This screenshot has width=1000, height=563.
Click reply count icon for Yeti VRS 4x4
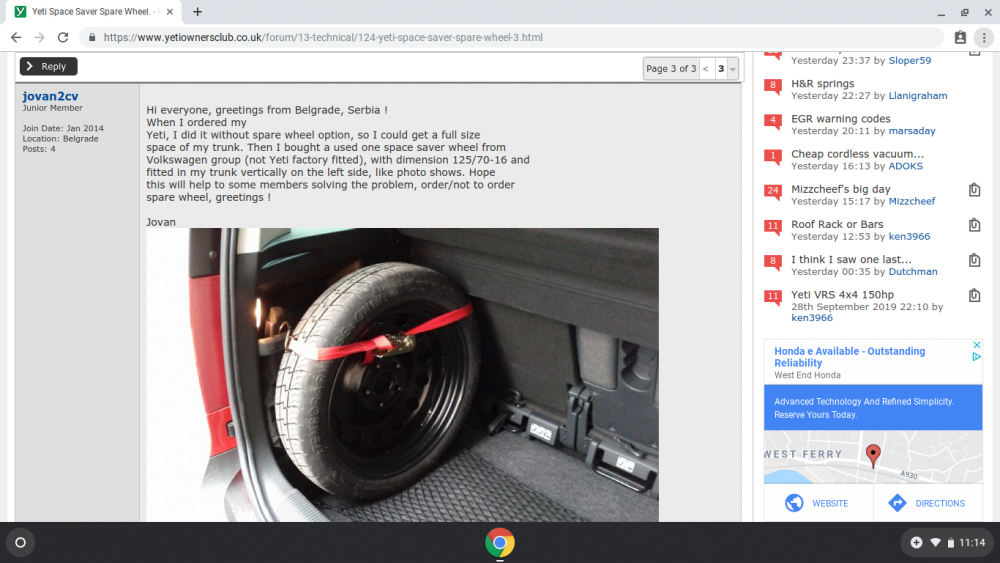pos(773,296)
